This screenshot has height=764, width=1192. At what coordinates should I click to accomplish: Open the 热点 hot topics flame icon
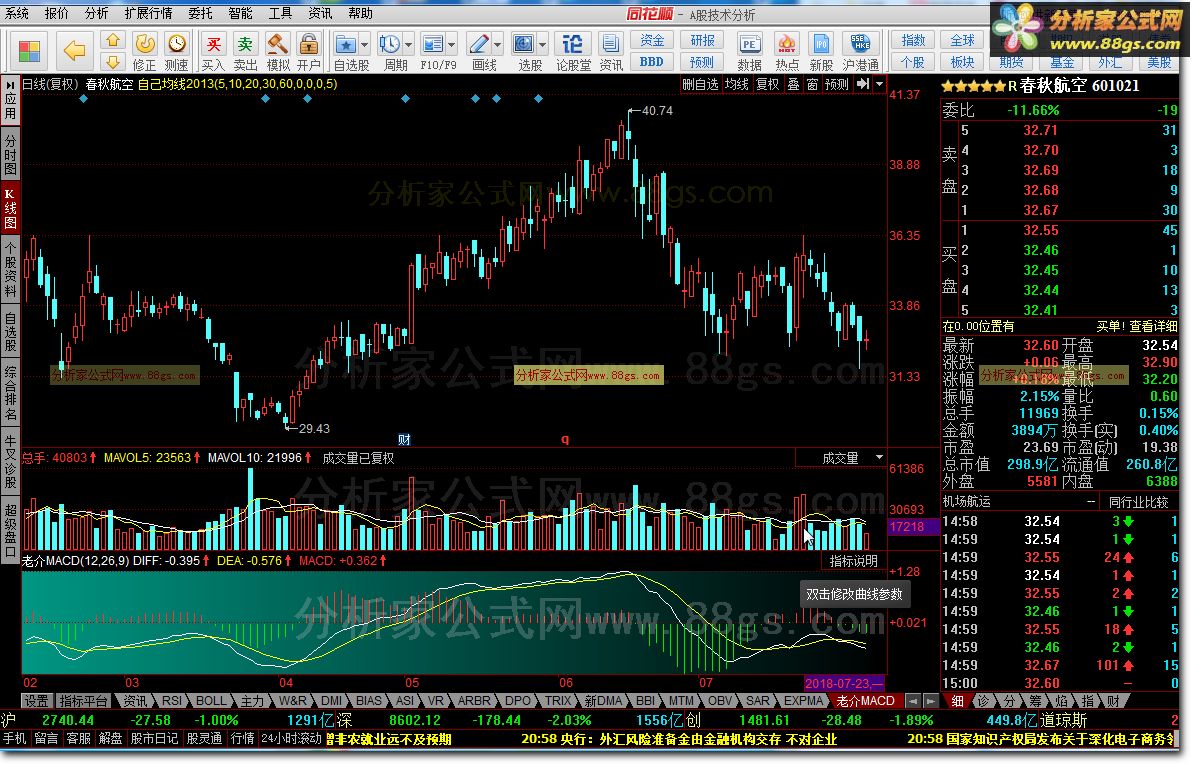(x=787, y=51)
